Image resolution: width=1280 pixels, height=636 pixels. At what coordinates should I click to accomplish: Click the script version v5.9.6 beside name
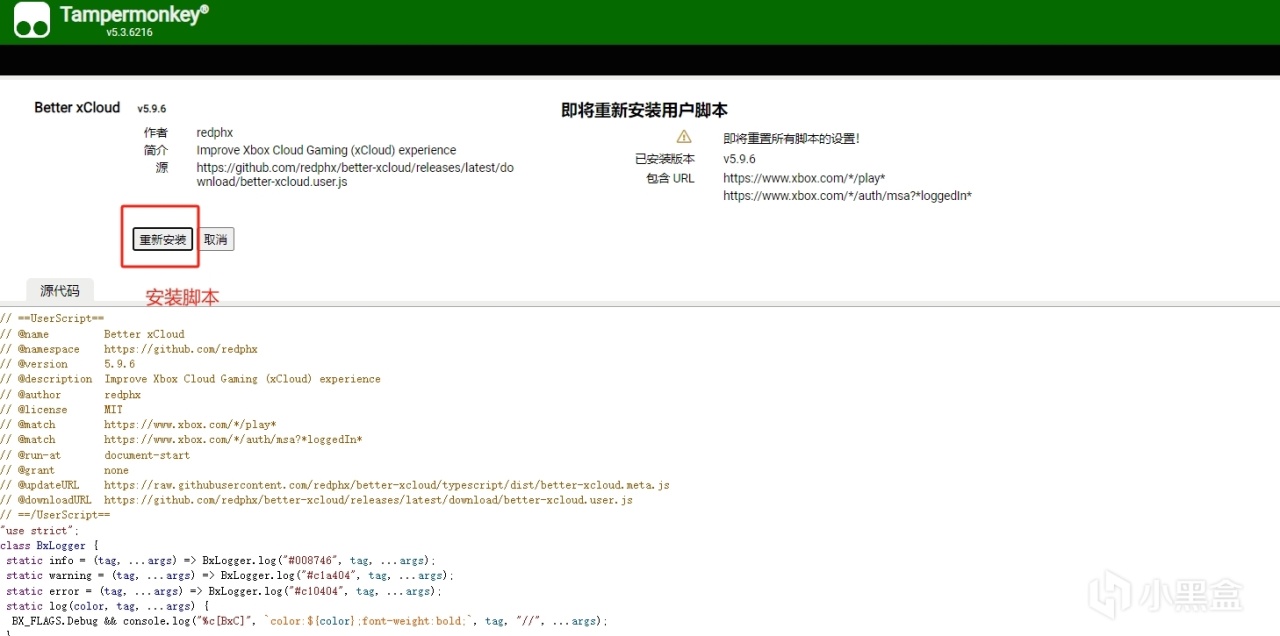pyautogui.click(x=152, y=109)
